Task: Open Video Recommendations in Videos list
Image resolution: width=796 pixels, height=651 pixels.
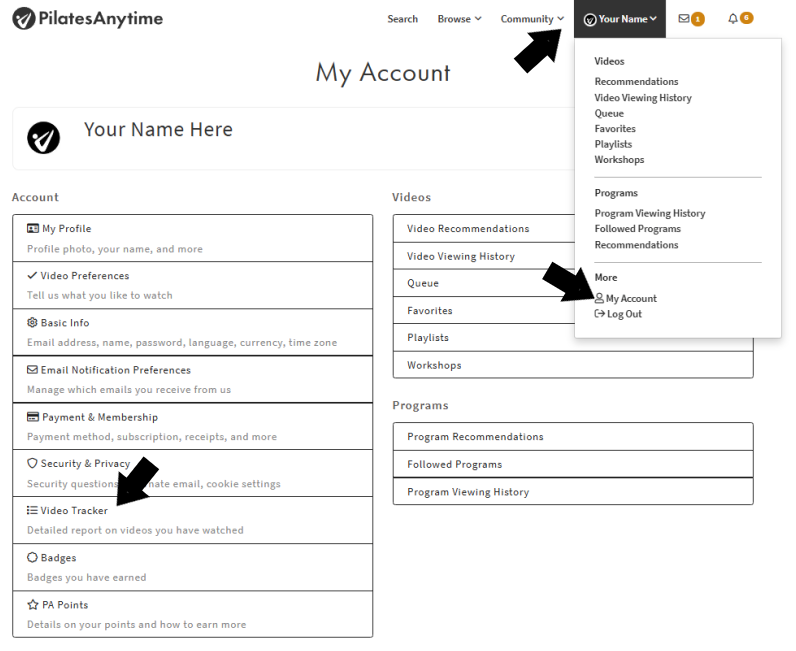Action: 483,229
